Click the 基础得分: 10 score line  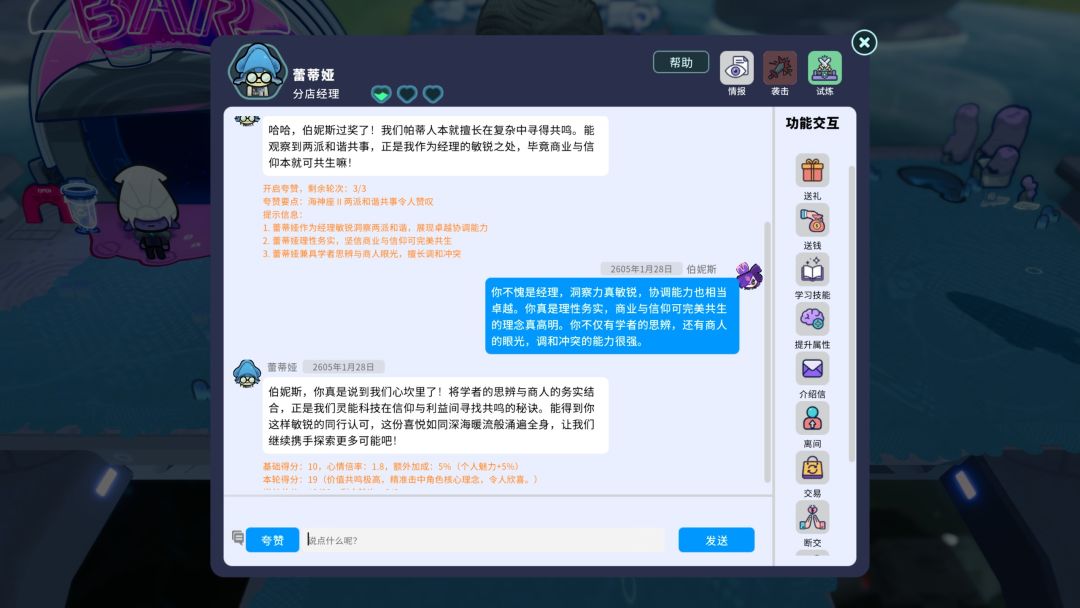pyautogui.click(x=391, y=466)
